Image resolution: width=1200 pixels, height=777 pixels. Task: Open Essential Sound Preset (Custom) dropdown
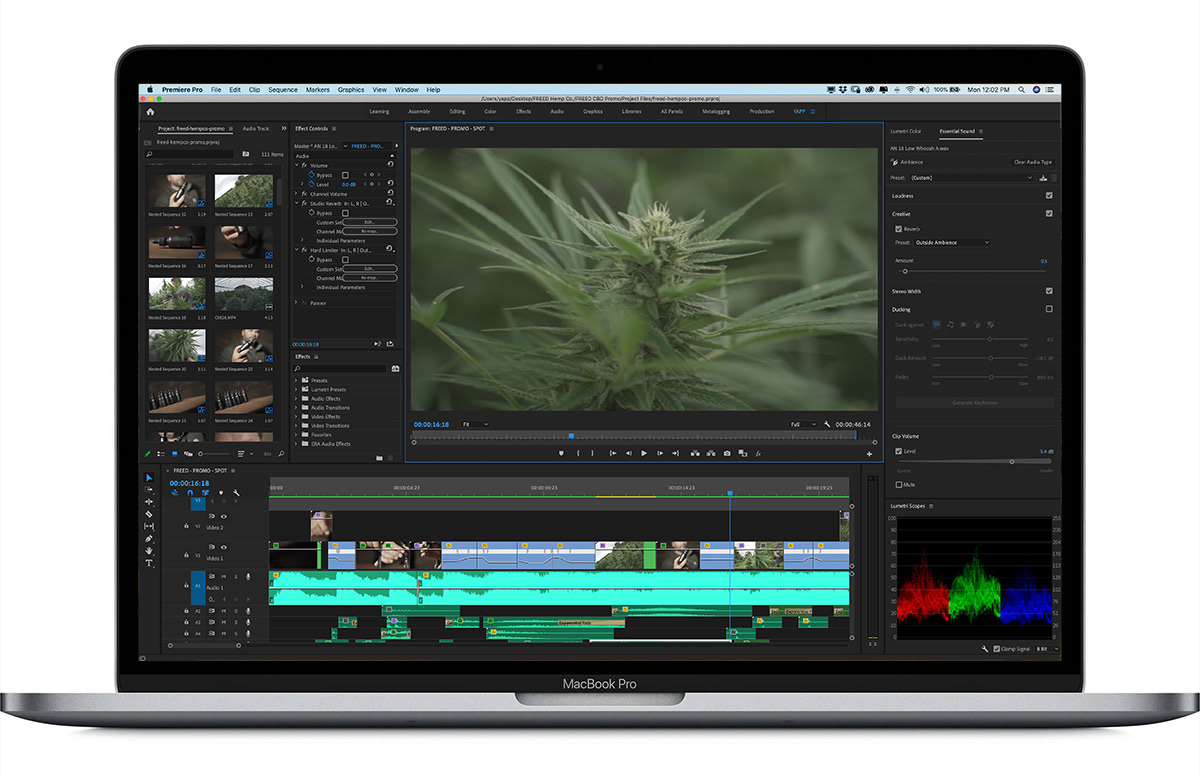[x=972, y=178]
